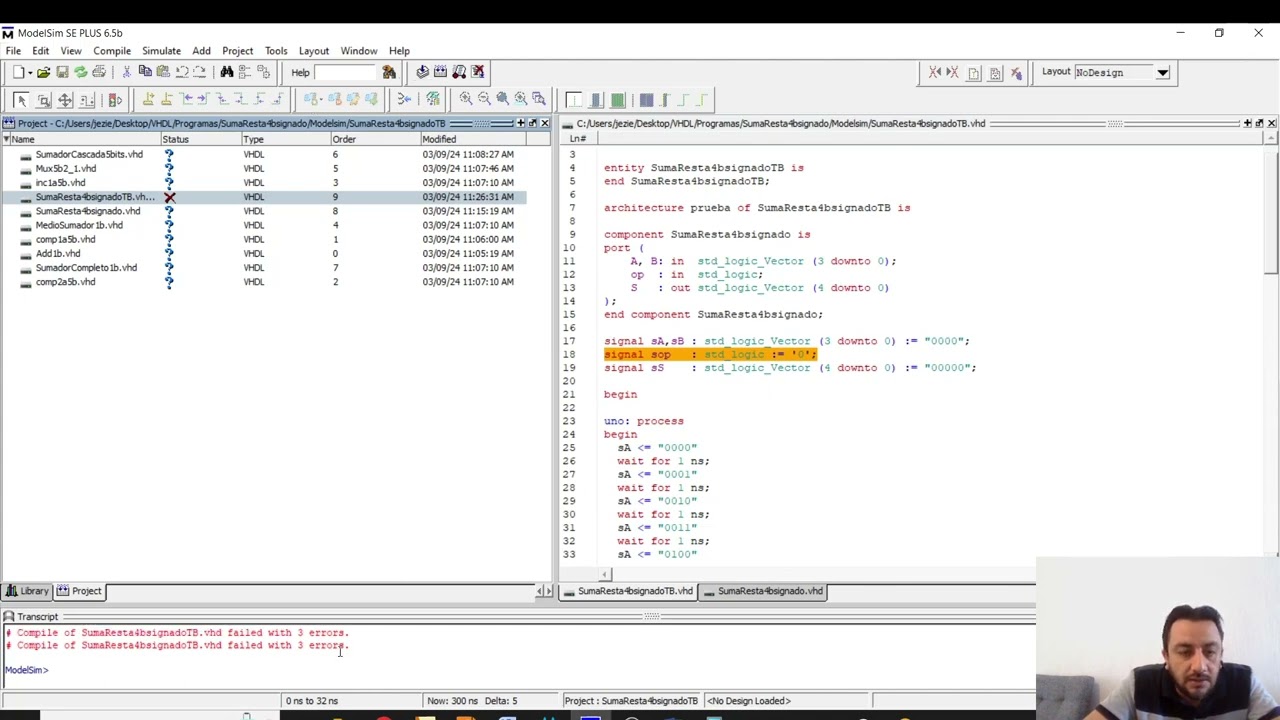Click the green Reload icon
Screen dimensions: 1280x720
tap(80, 72)
